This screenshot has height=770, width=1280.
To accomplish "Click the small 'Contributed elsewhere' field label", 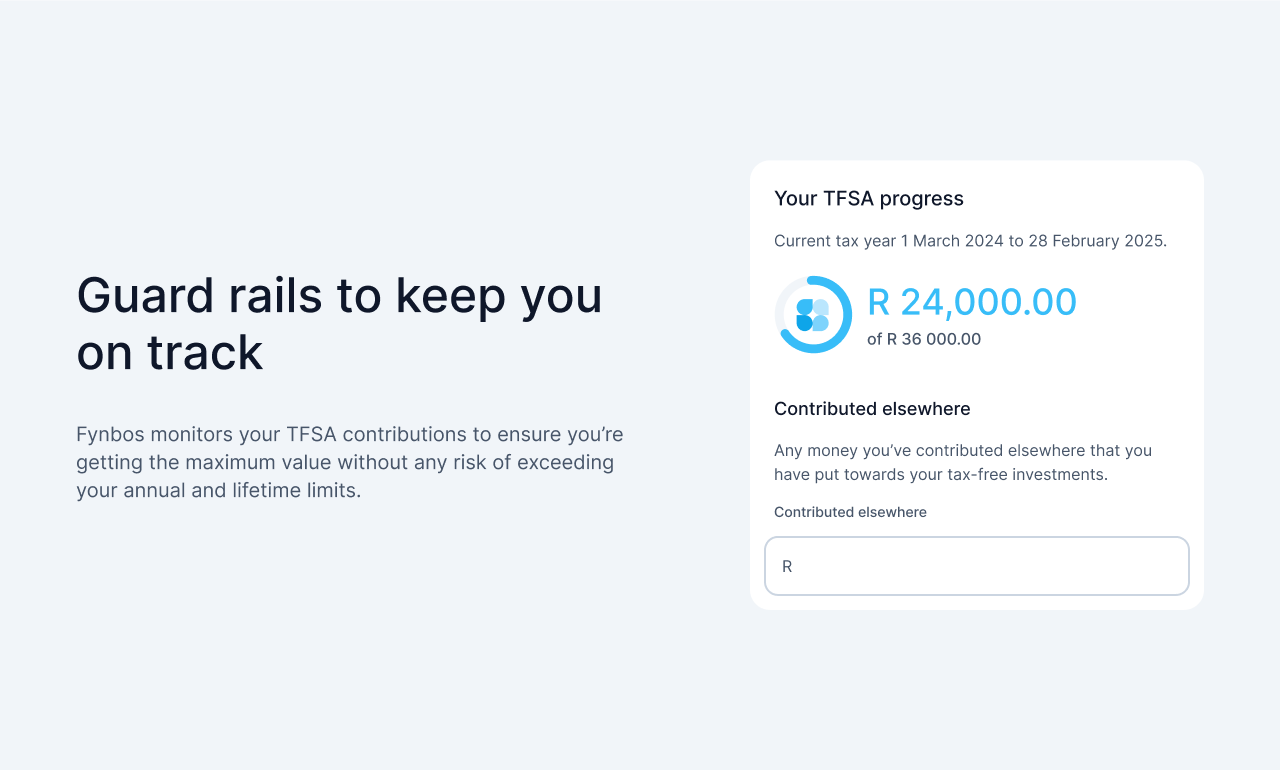I will click(x=850, y=512).
